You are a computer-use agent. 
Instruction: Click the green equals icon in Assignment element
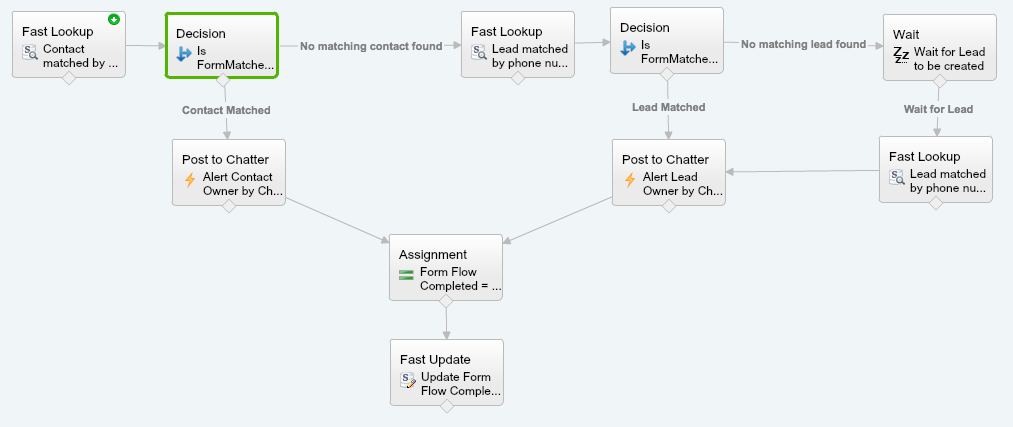click(406, 276)
